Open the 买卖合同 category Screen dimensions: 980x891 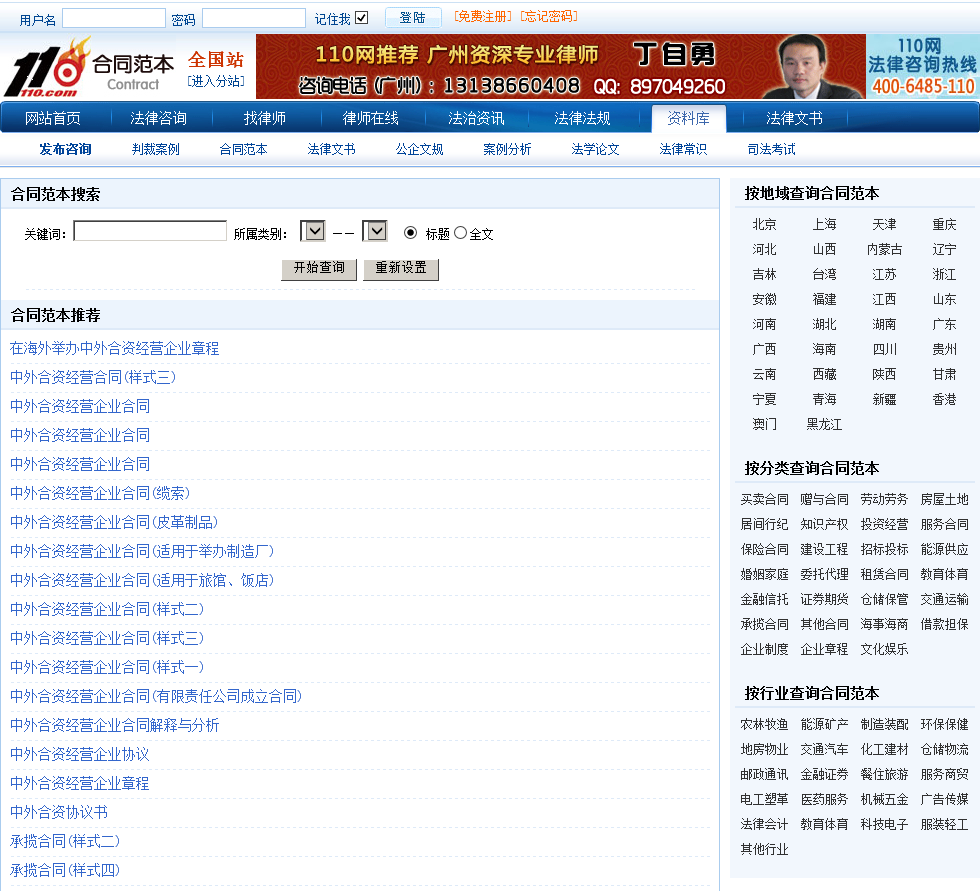(764, 499)
